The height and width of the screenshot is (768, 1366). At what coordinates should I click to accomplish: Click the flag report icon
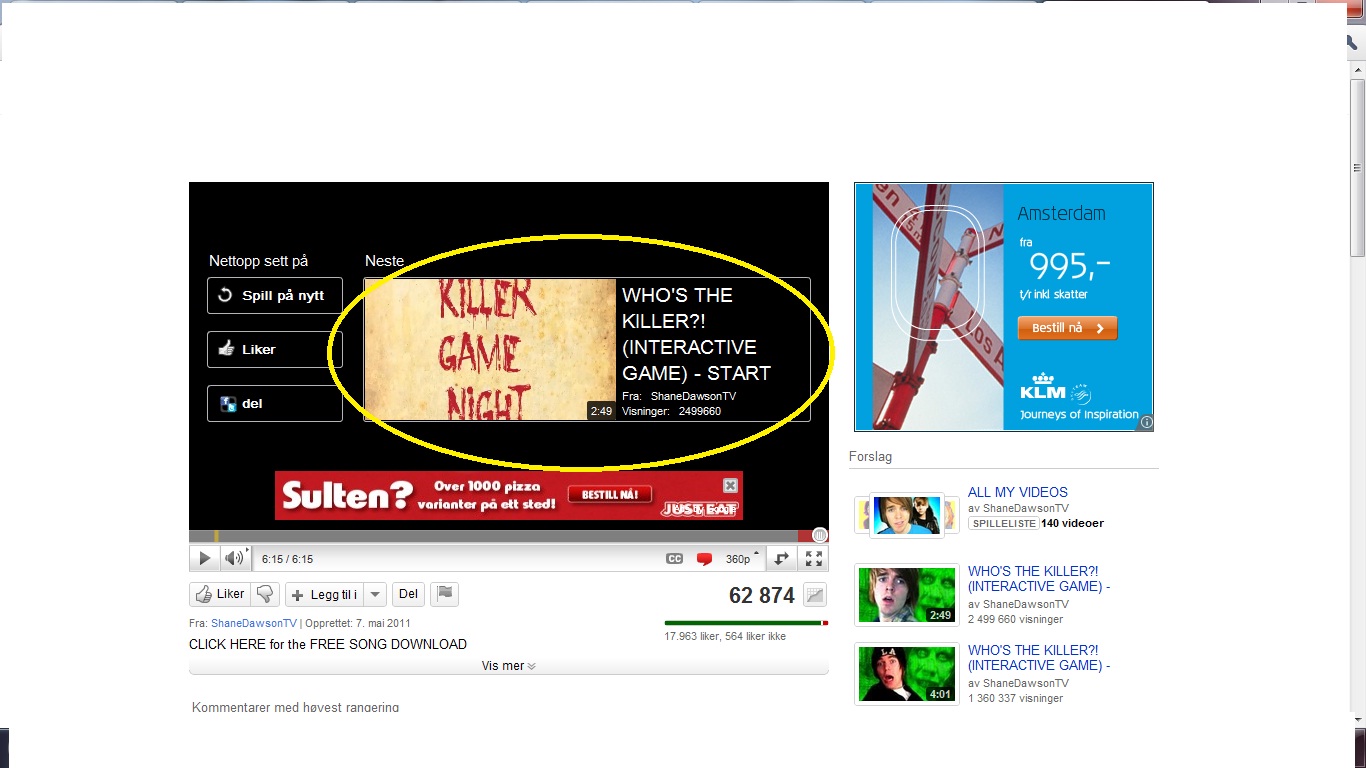445,594
